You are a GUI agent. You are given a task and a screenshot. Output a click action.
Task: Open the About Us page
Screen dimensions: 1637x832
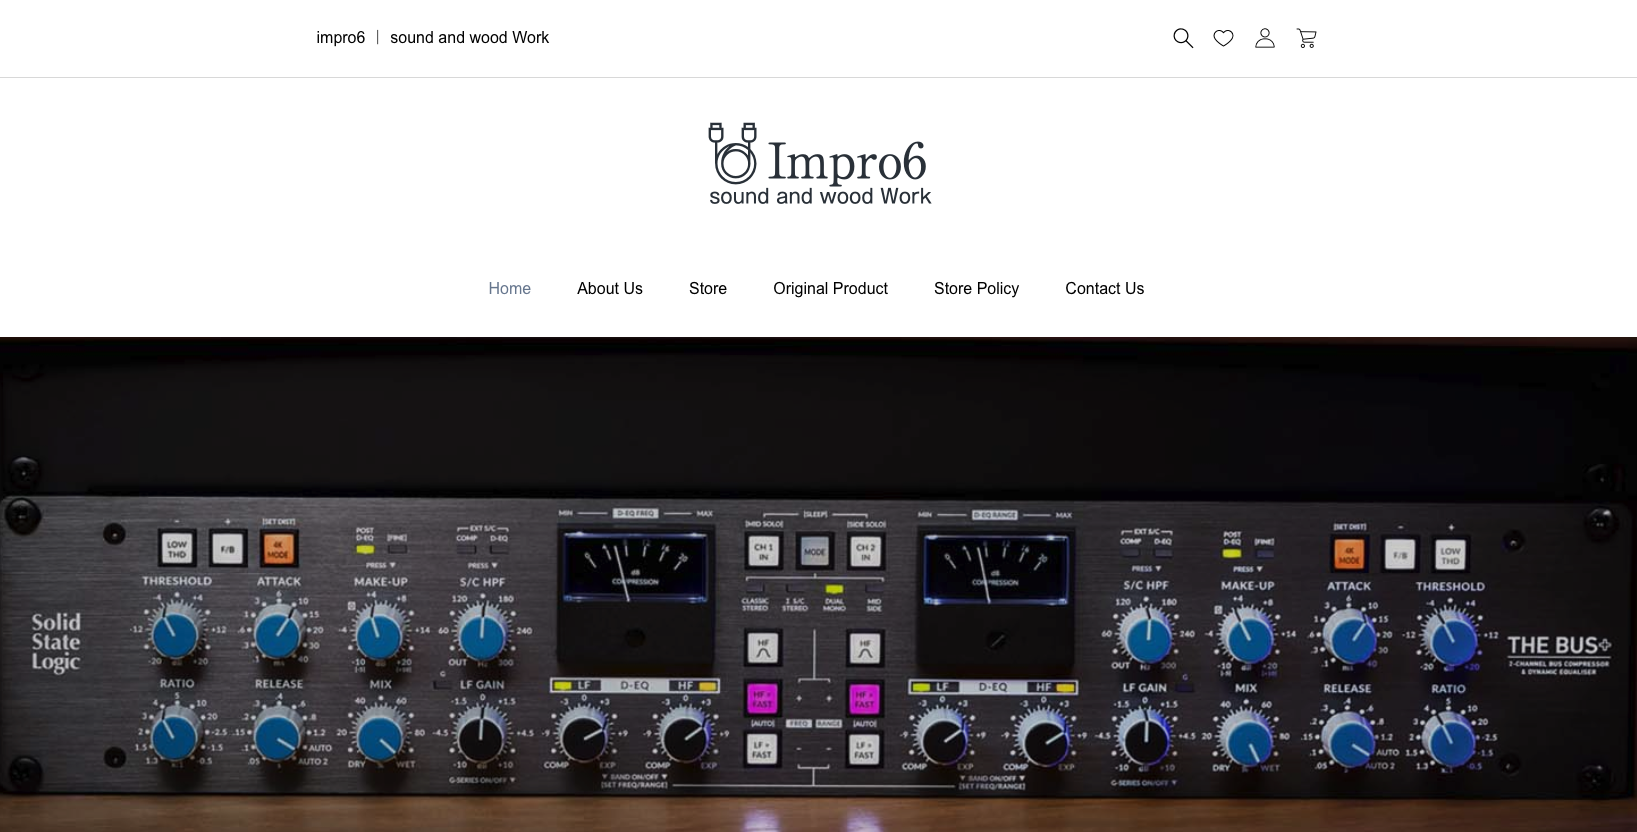(610, 288)
